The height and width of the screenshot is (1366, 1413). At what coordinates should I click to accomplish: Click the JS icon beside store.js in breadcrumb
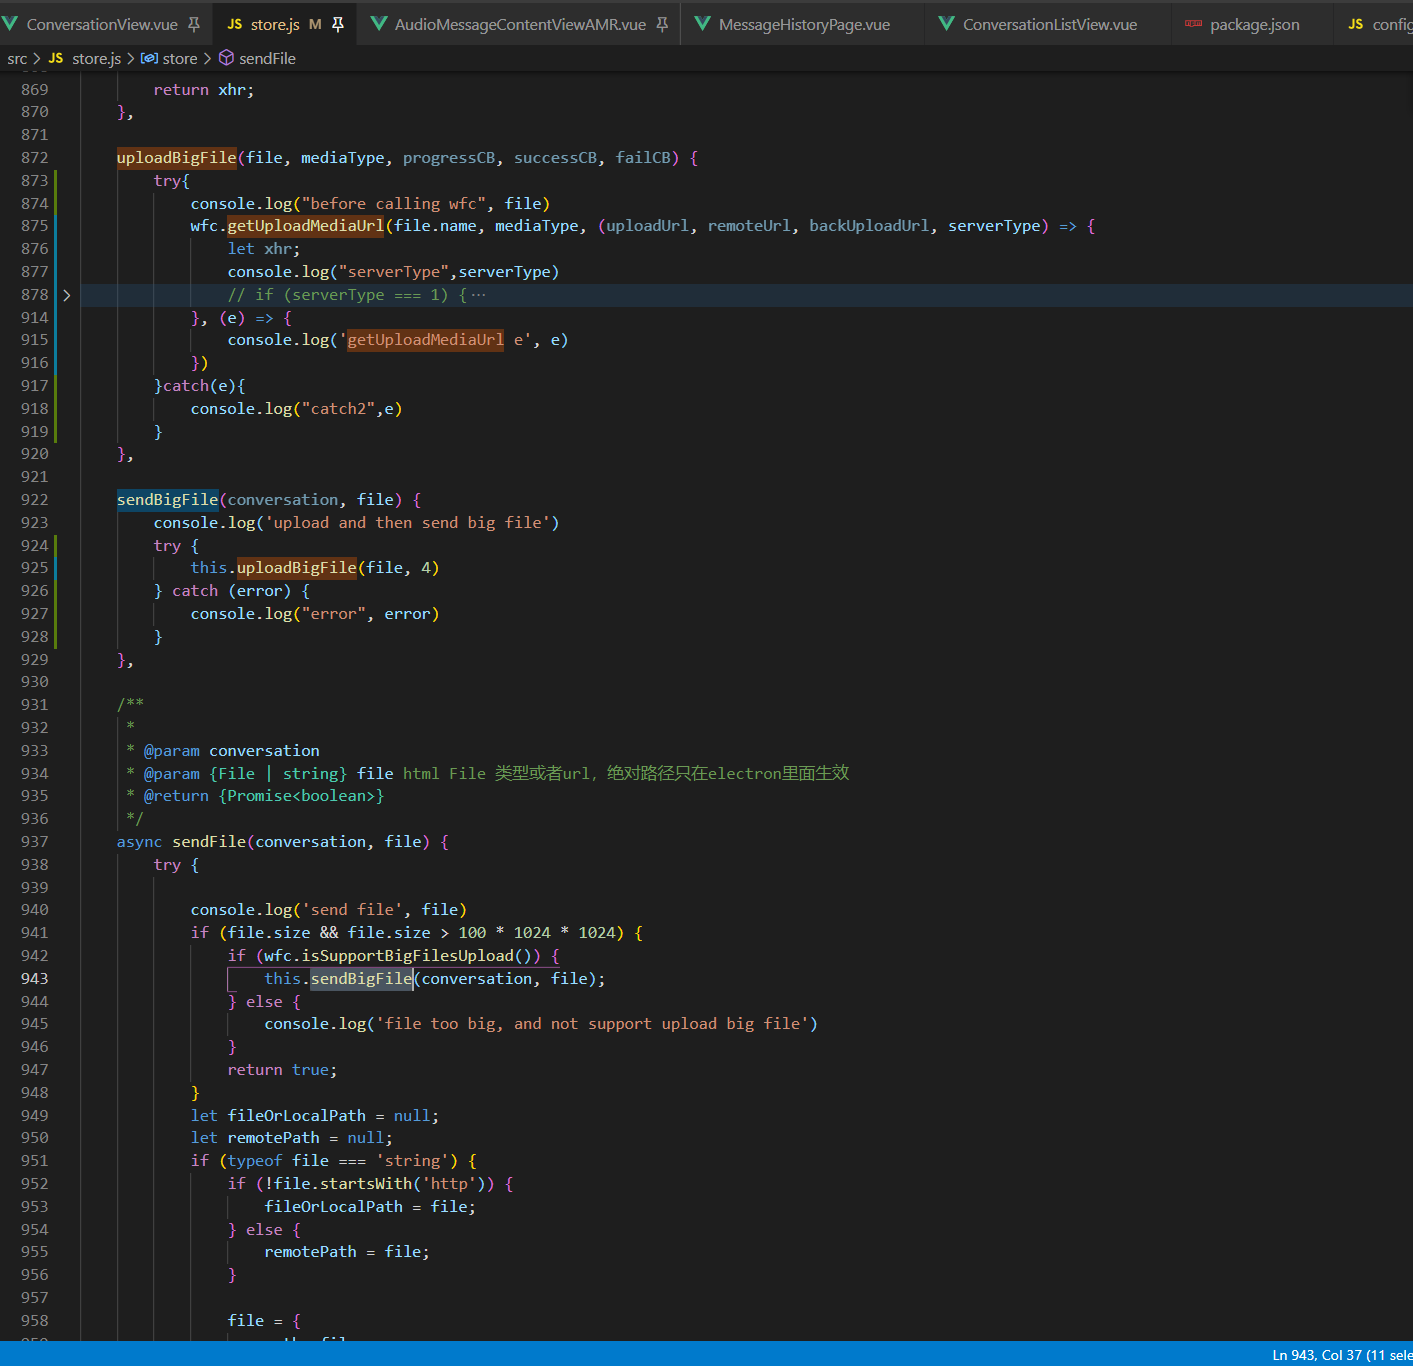[x=55, y=58]
